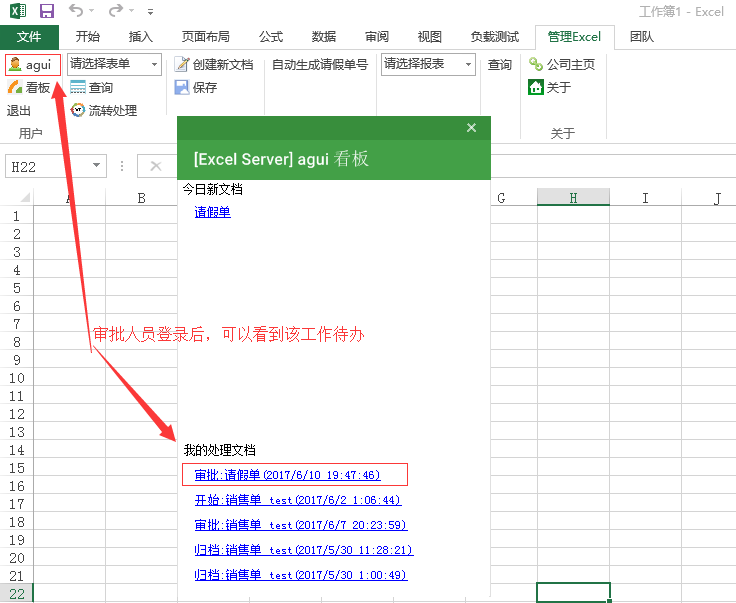This screenshot has width=736, height=603.
Task: Switch to the 页面布局 ribbon tab
Action: pos(207,37)
